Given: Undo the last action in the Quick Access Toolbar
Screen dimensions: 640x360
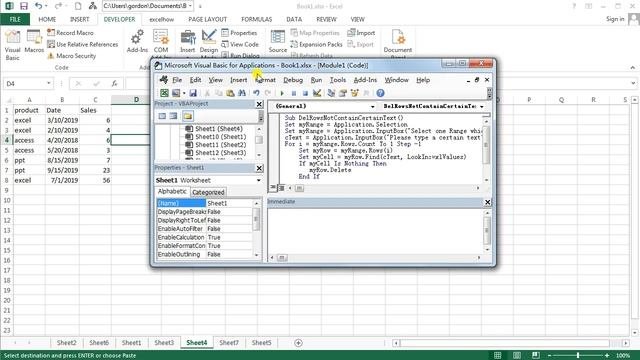Looking at the screenshot, I should pos(38,6).
